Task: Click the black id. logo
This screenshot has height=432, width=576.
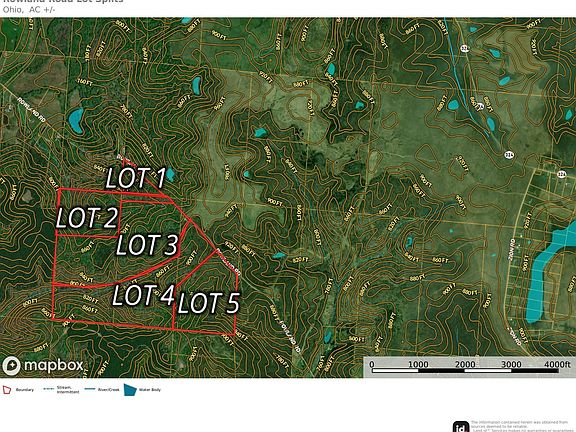Action: pos(461,426)
